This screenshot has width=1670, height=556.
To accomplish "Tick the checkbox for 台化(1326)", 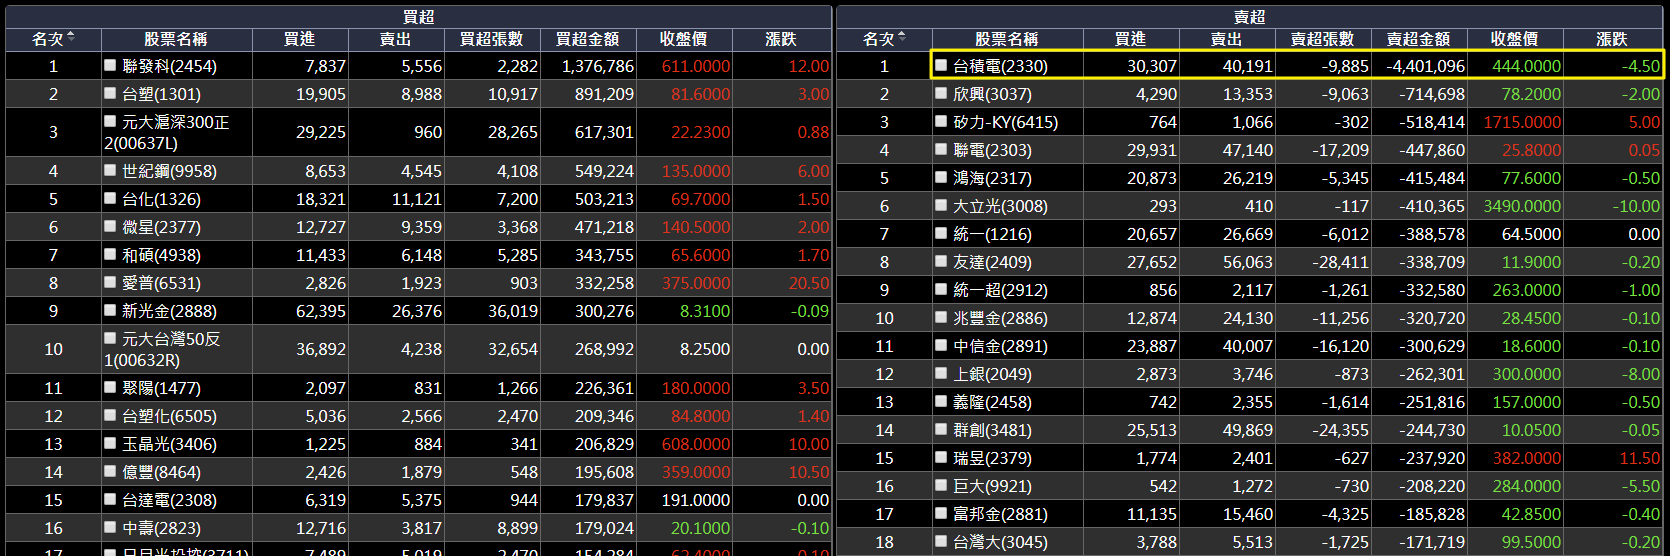I will click(110, 198).
